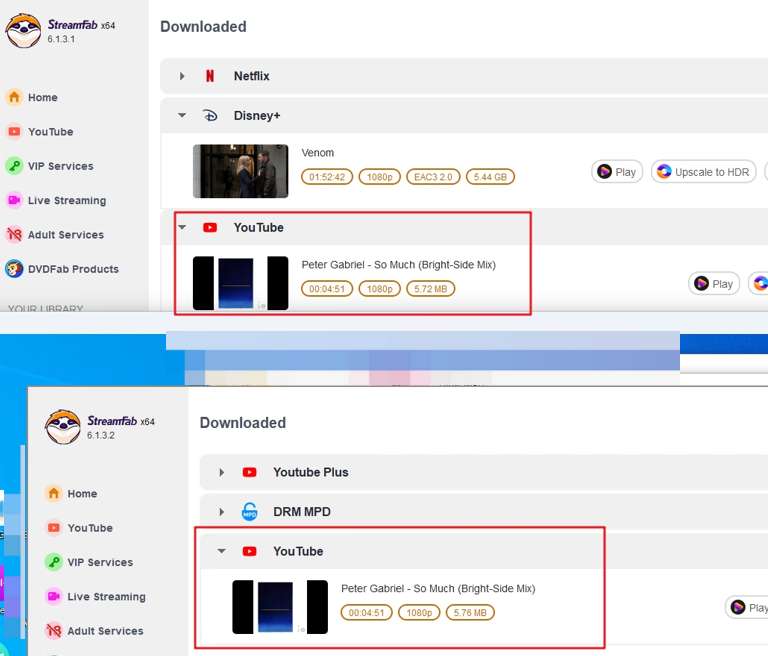Click Home house icon in 6.1.3.2 window
The image size is (768, 656).
[54, 493]
